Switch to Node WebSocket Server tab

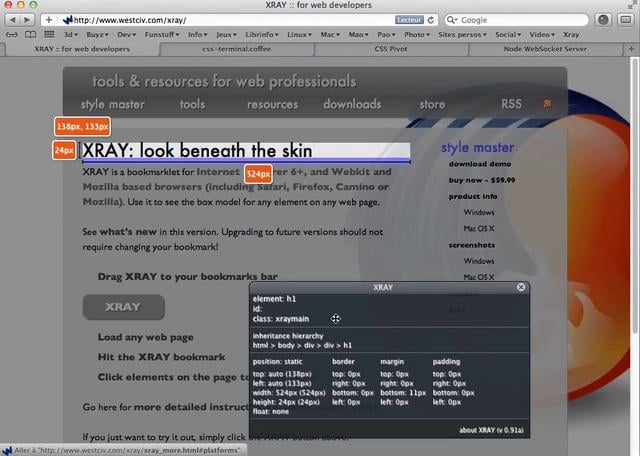coord(545,49)
